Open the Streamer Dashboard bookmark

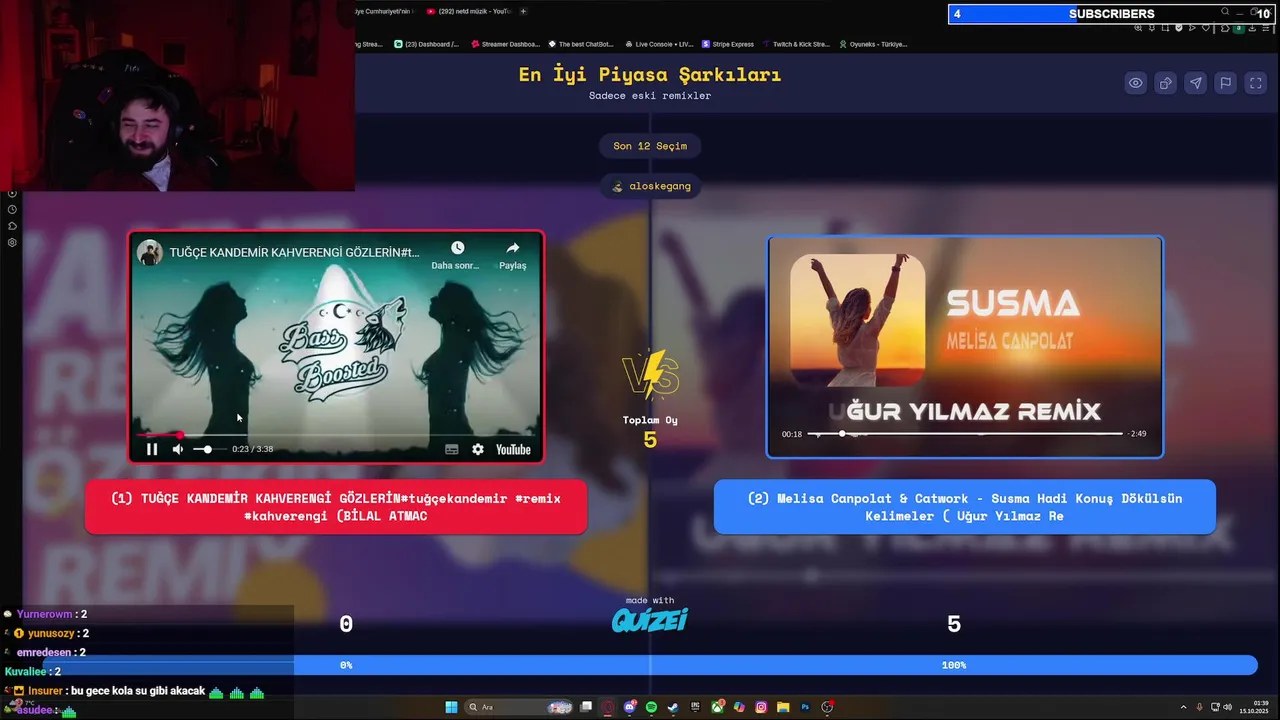tap(505, 44)
